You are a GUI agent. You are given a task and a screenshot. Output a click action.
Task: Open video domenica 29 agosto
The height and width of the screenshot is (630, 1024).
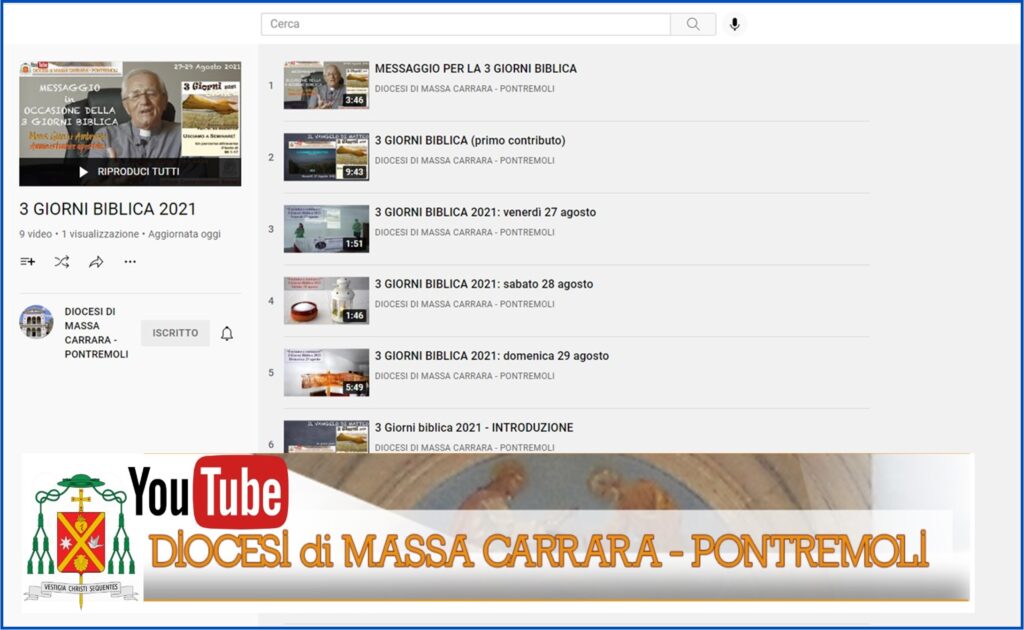pos(491,356)
